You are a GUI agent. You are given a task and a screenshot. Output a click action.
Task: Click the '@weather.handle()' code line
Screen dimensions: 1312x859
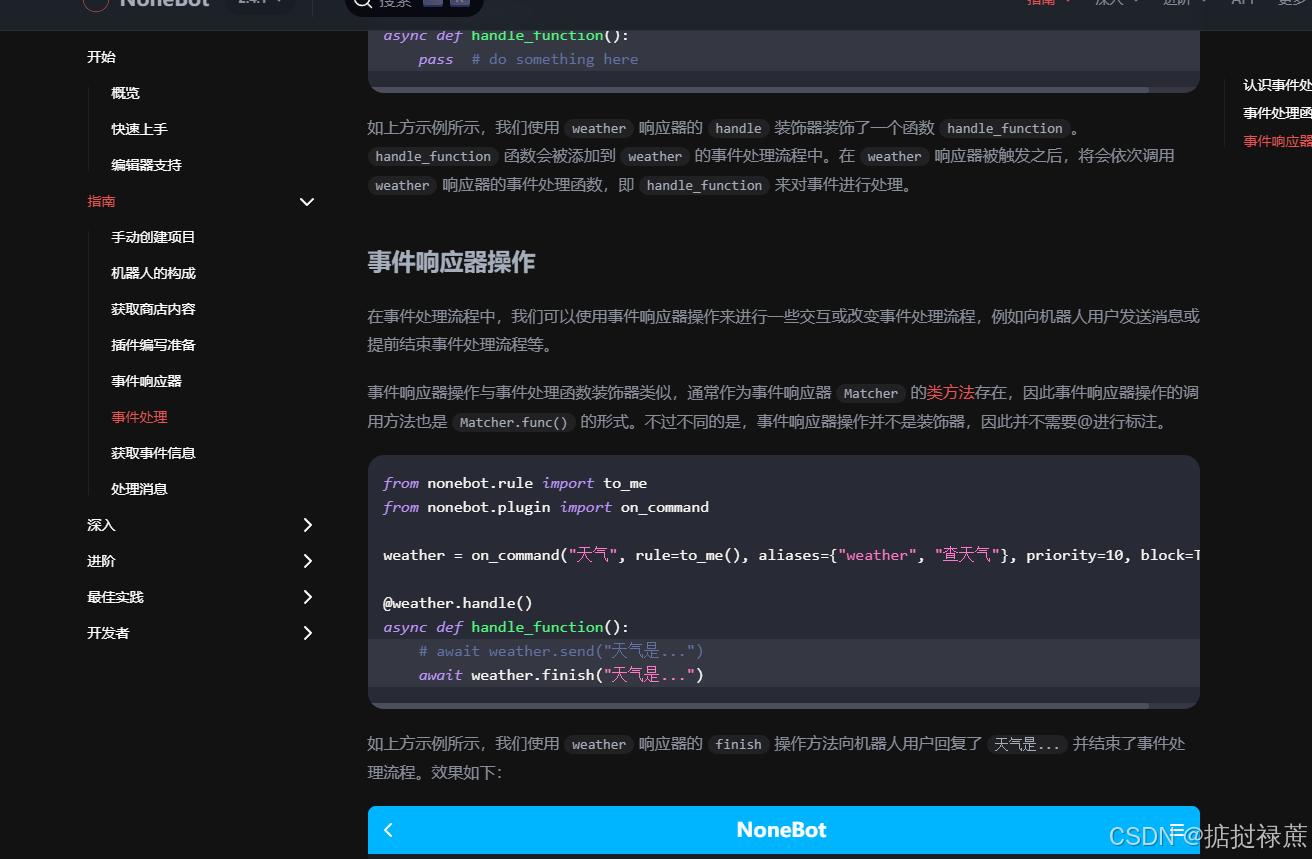[x=458, y=603]
